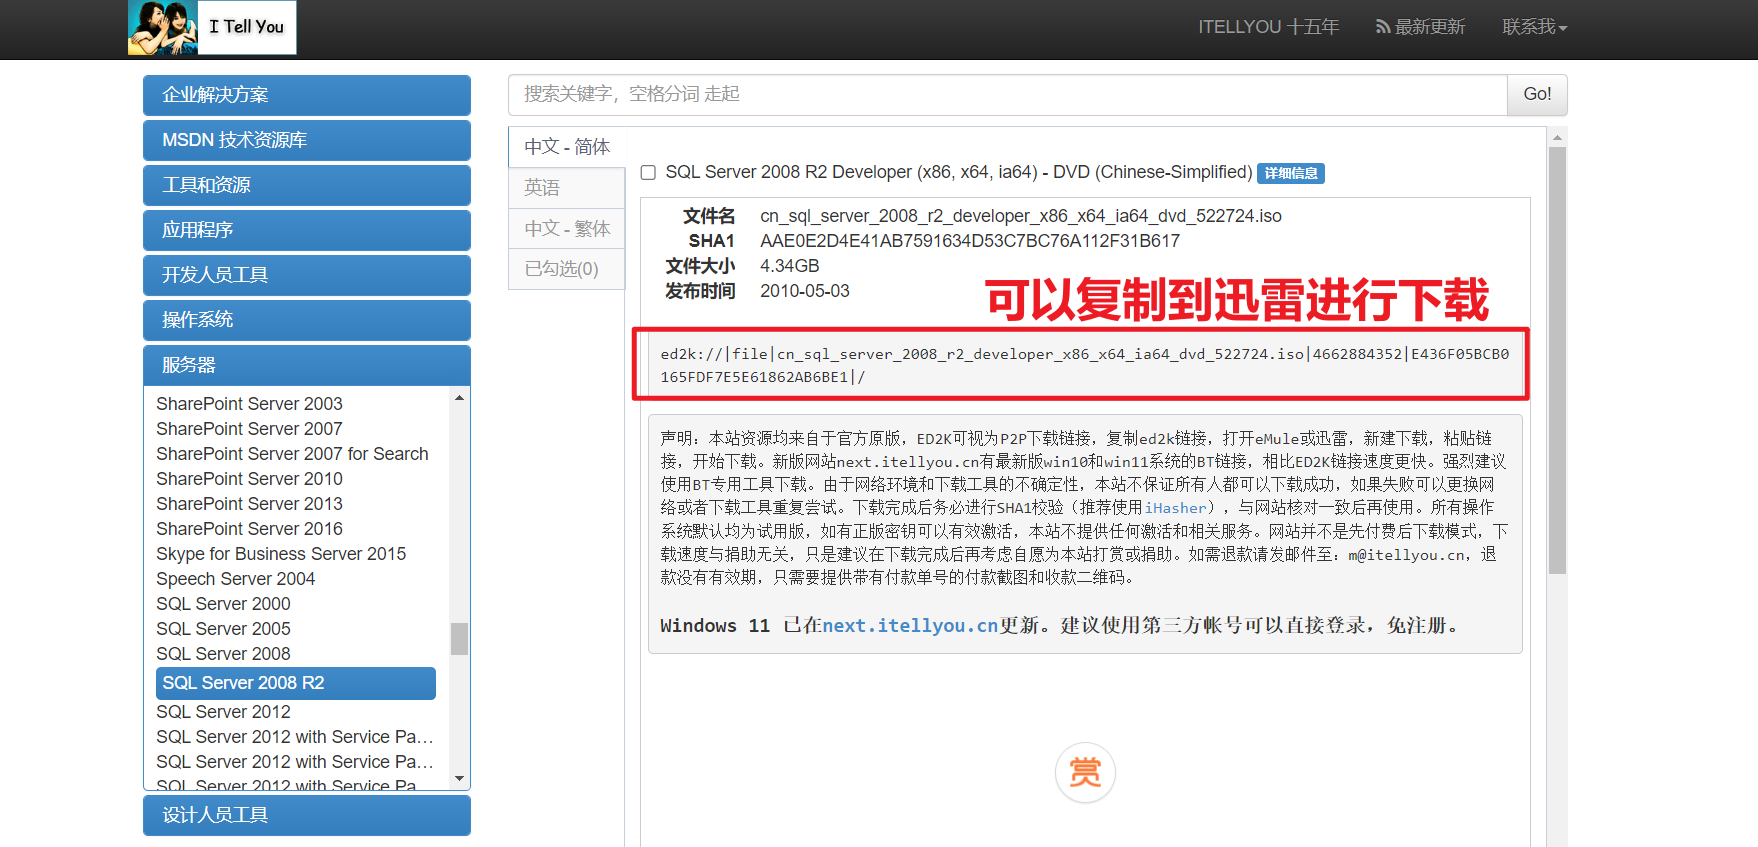
Task: Expand the 设计人员工具 category
Action: 307,815
